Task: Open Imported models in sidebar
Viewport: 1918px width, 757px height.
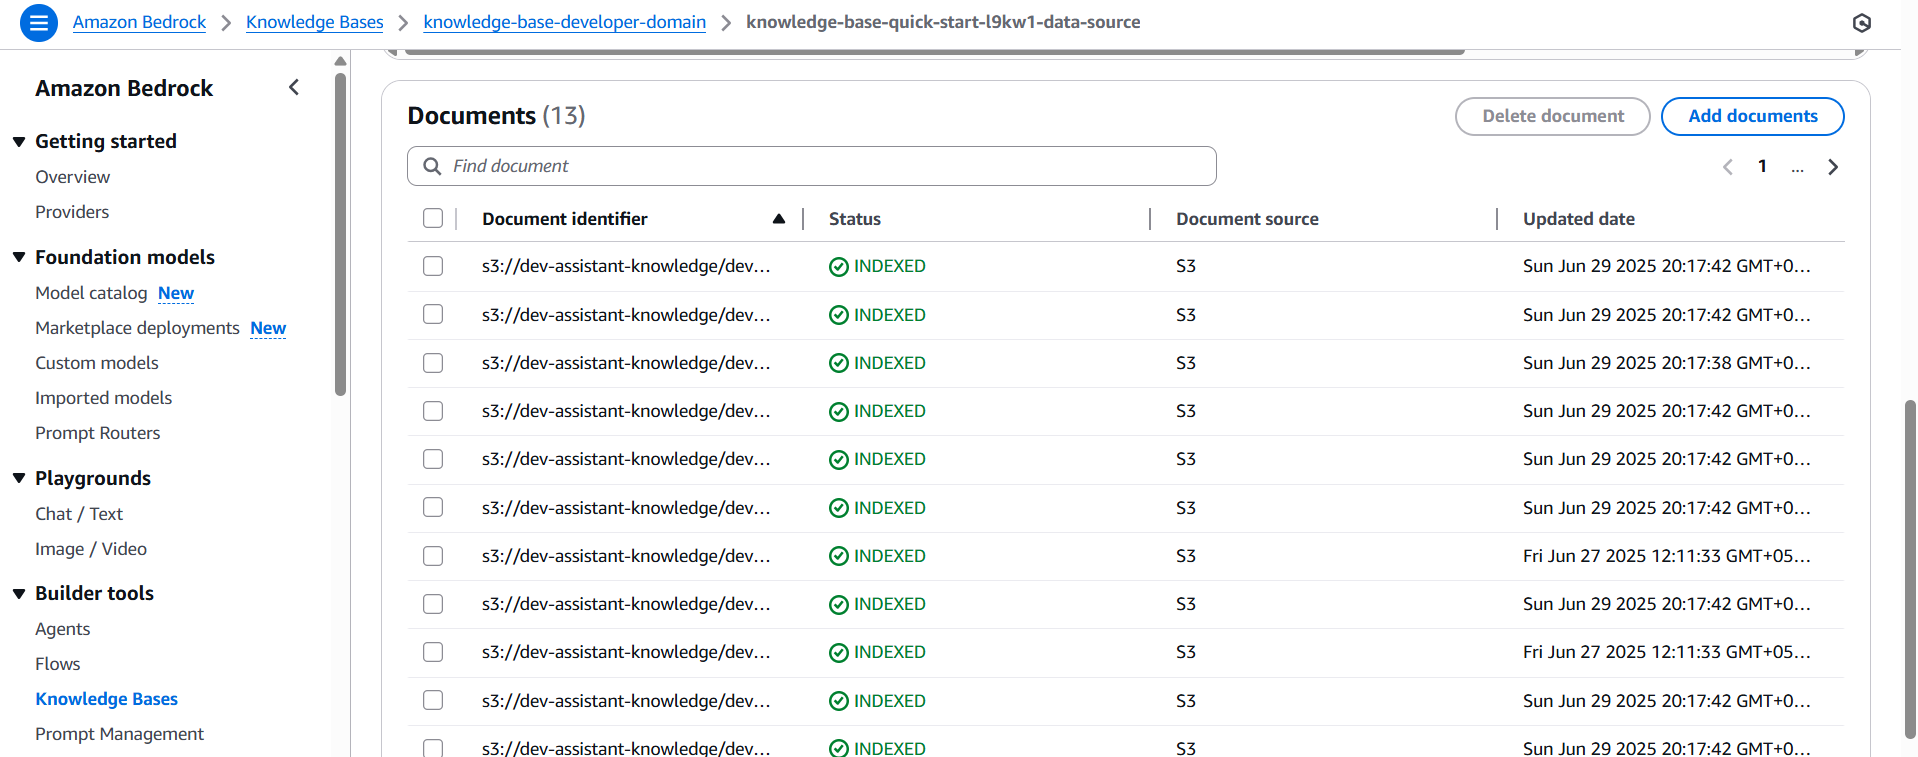Action: (104, 398)
